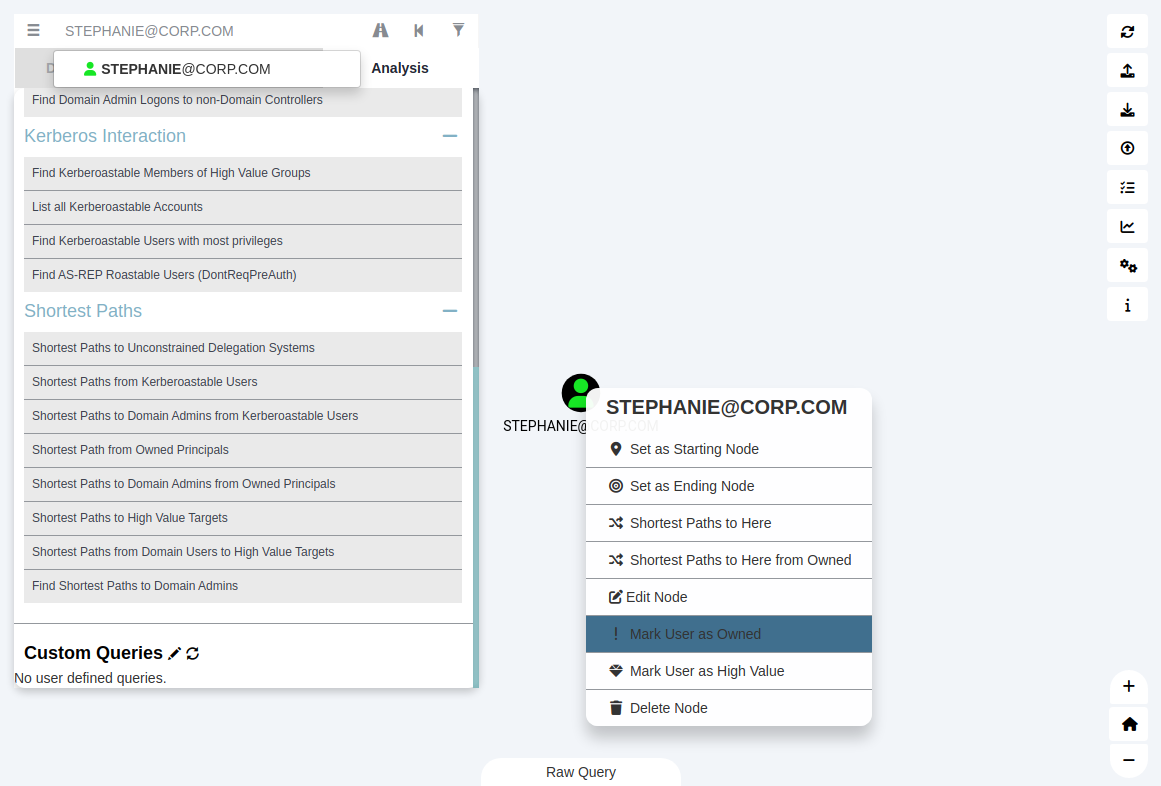
Task: Click the zoom in plus button
Action: tap(1128, 686)
